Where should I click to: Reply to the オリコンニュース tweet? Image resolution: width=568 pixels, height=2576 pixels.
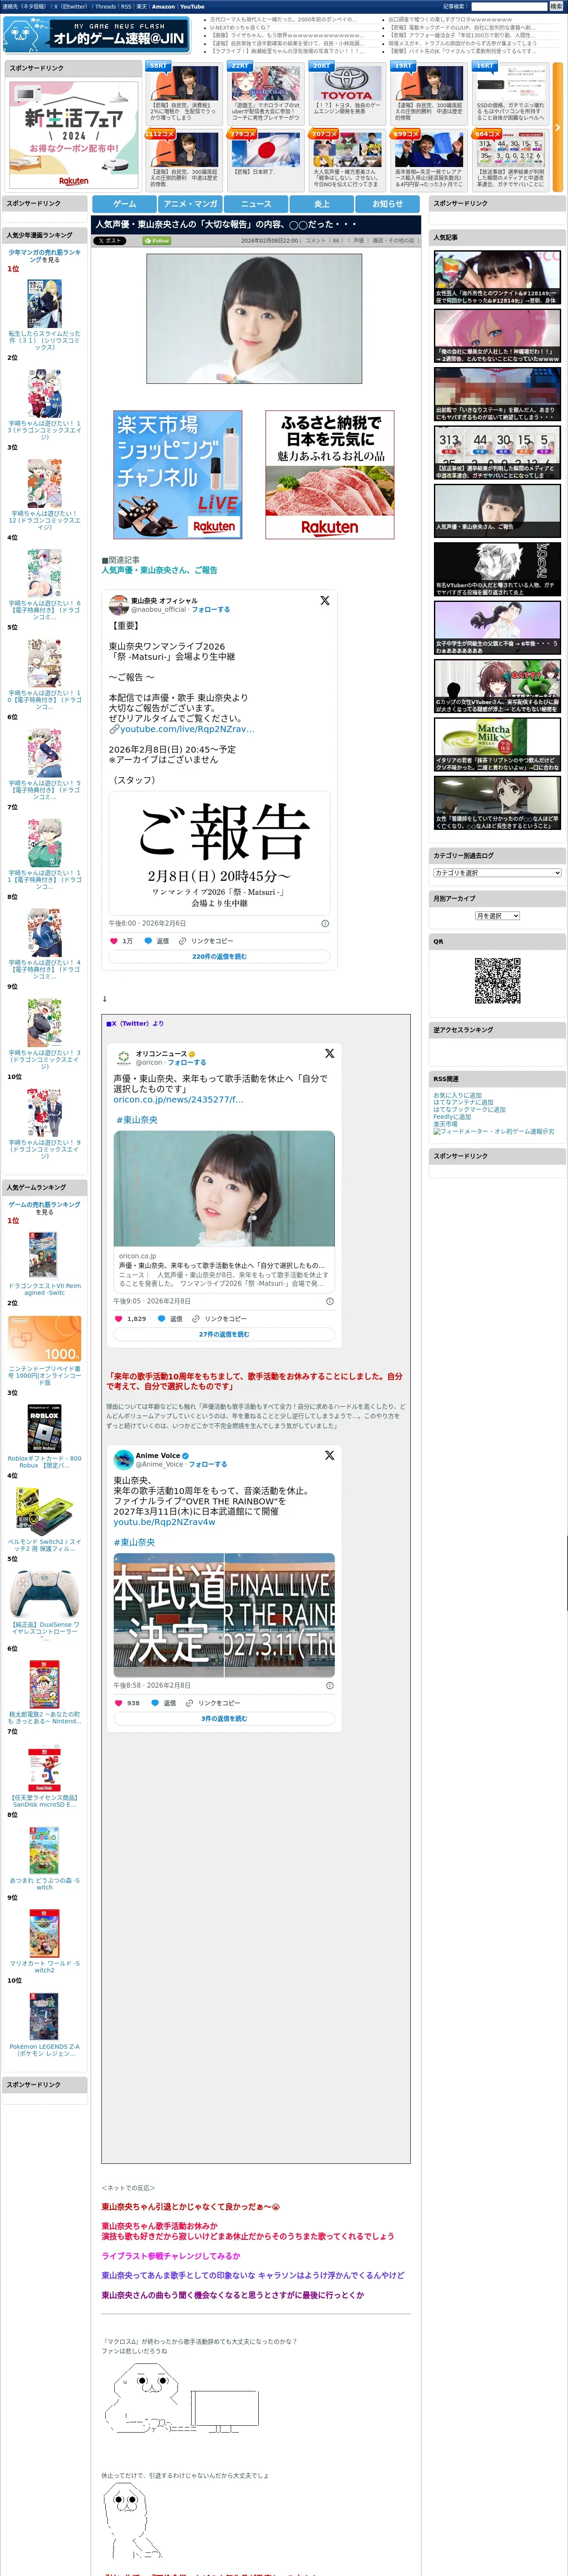click(170, 1319)
